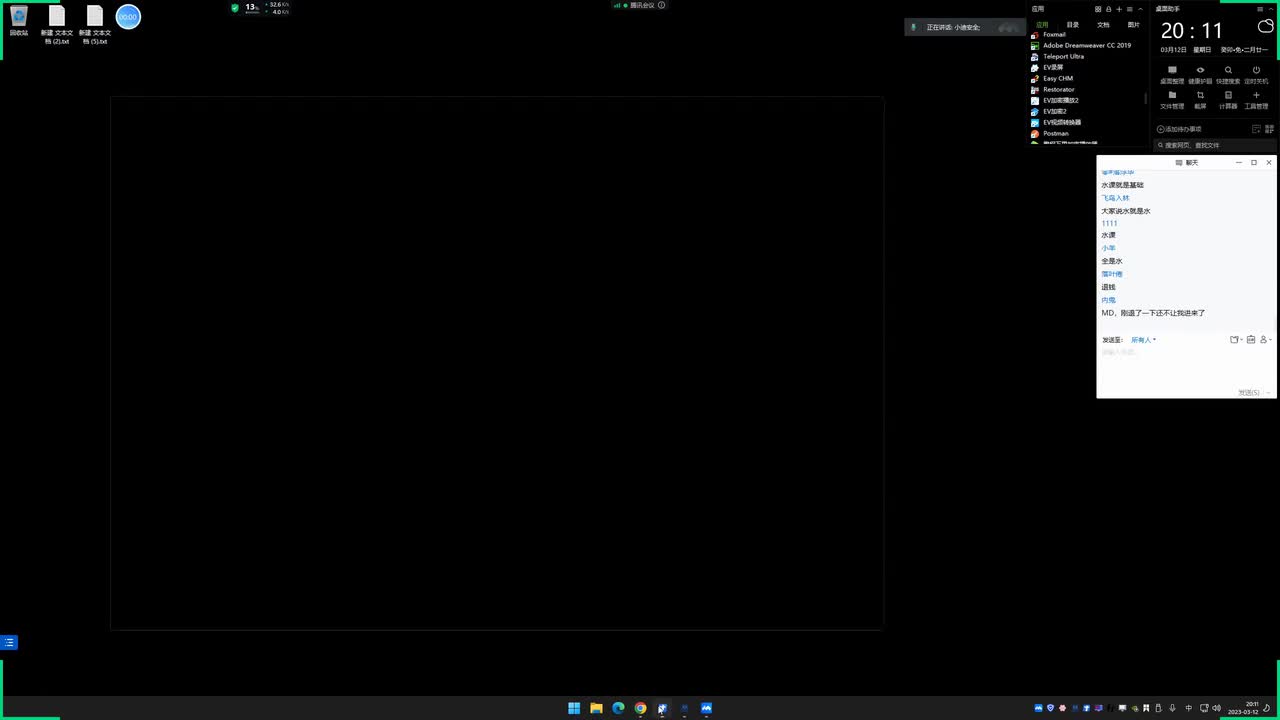The height and width of the screenshot is (720, 1280).
Task: Click the taskbar volume speaker icon
Action: (1216, 708)
